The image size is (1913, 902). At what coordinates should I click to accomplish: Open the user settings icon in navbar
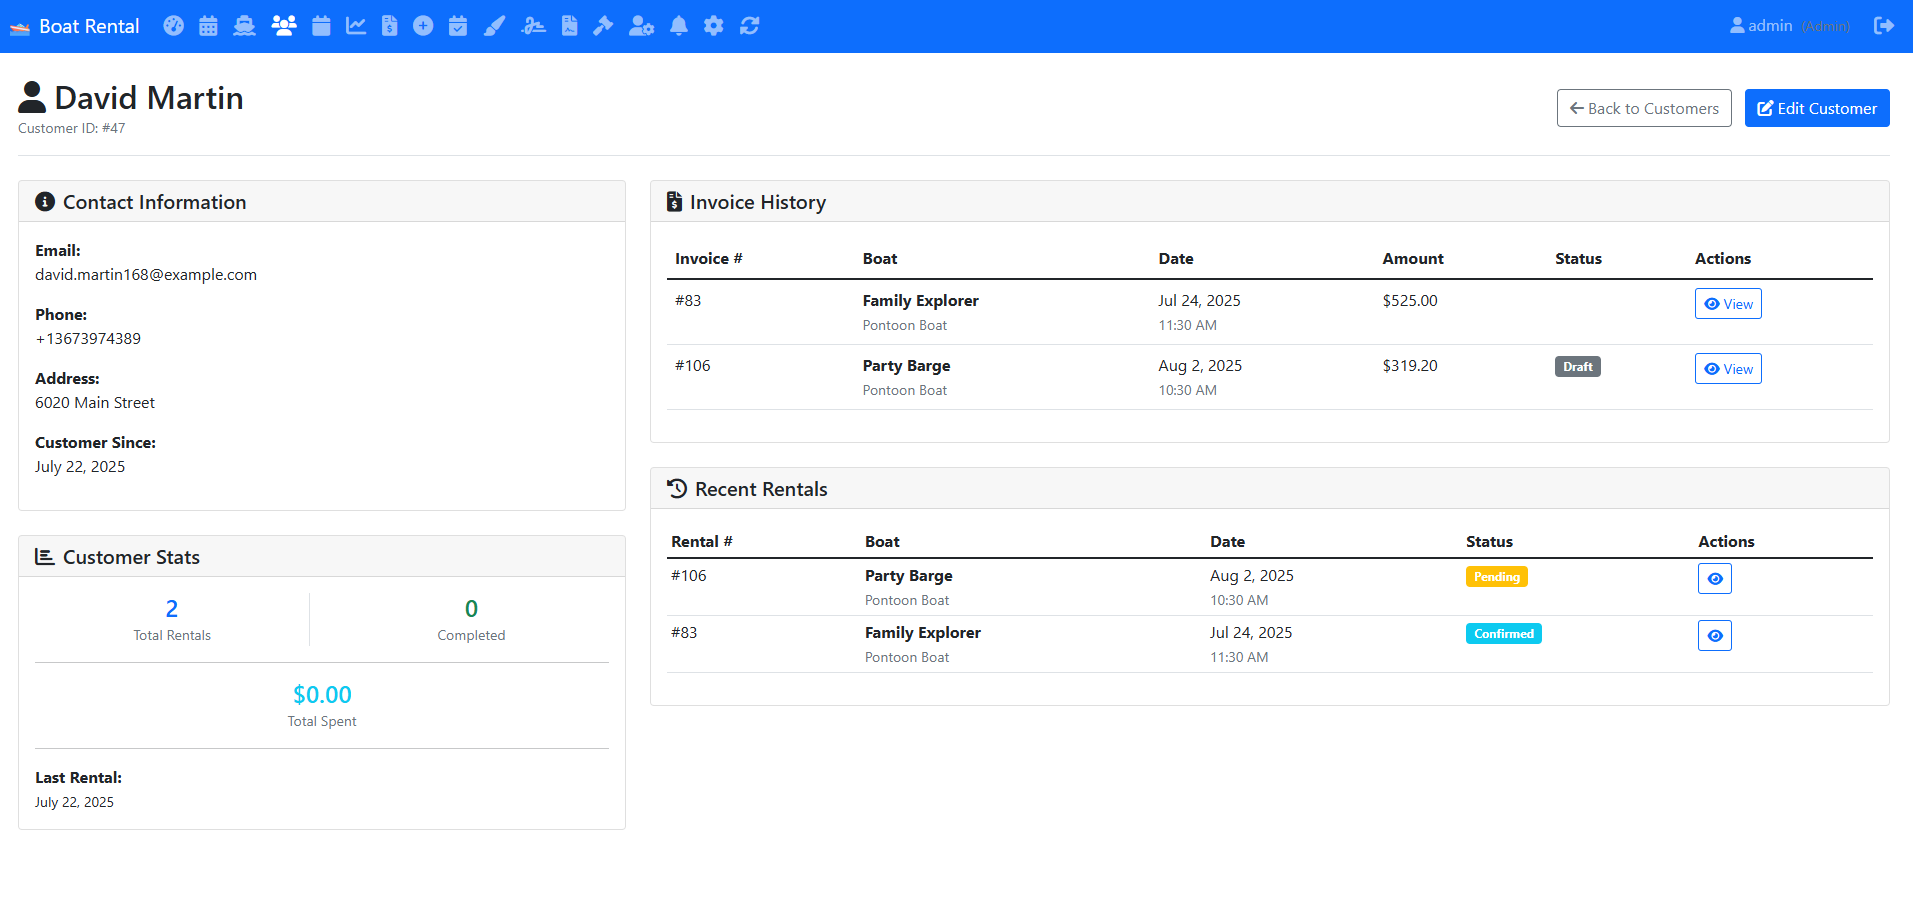coord(641,26)
